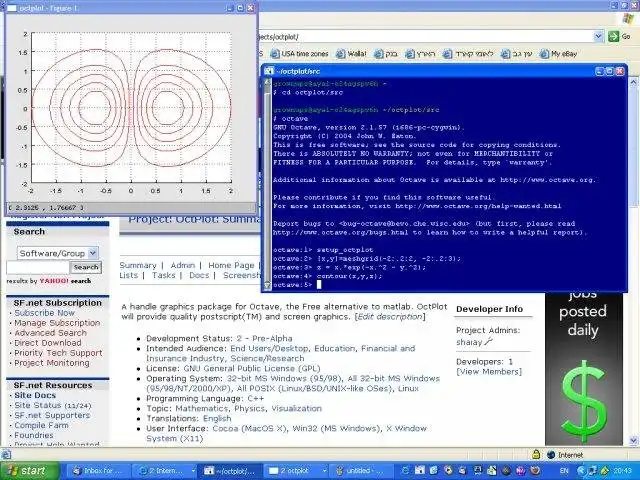Switch to the project Summary tab
Image resolution: width=640 pixels, height=480 pixels.
click(x=138, y=265)
